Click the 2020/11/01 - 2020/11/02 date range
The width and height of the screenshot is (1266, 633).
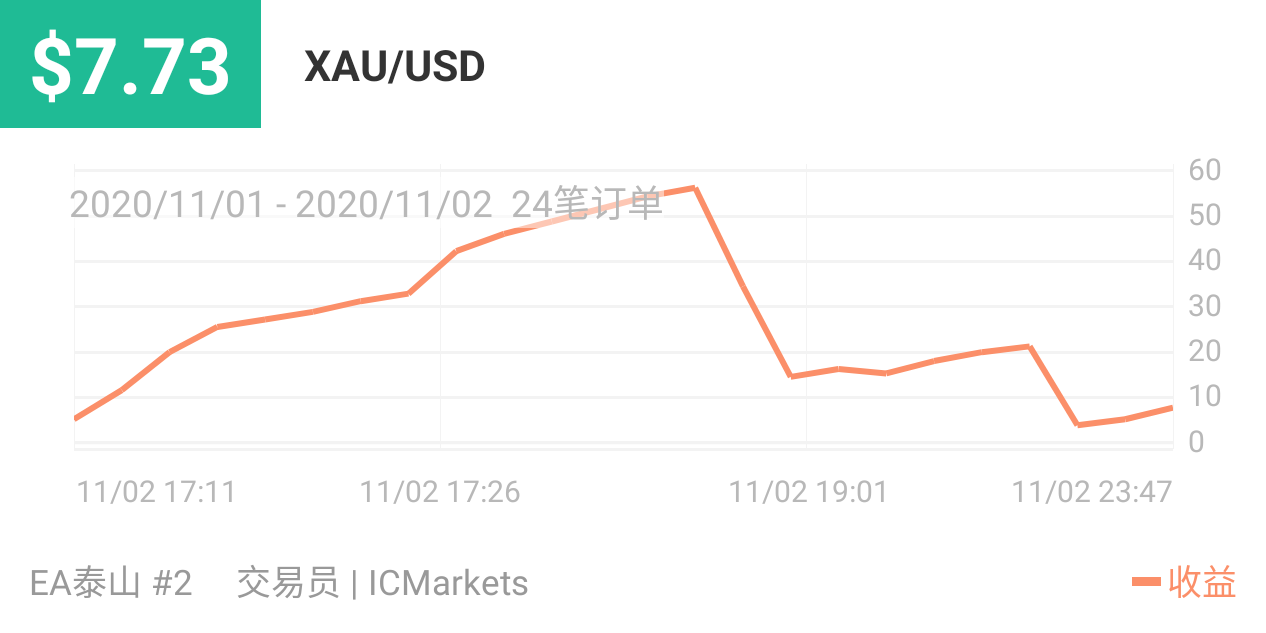281,205
